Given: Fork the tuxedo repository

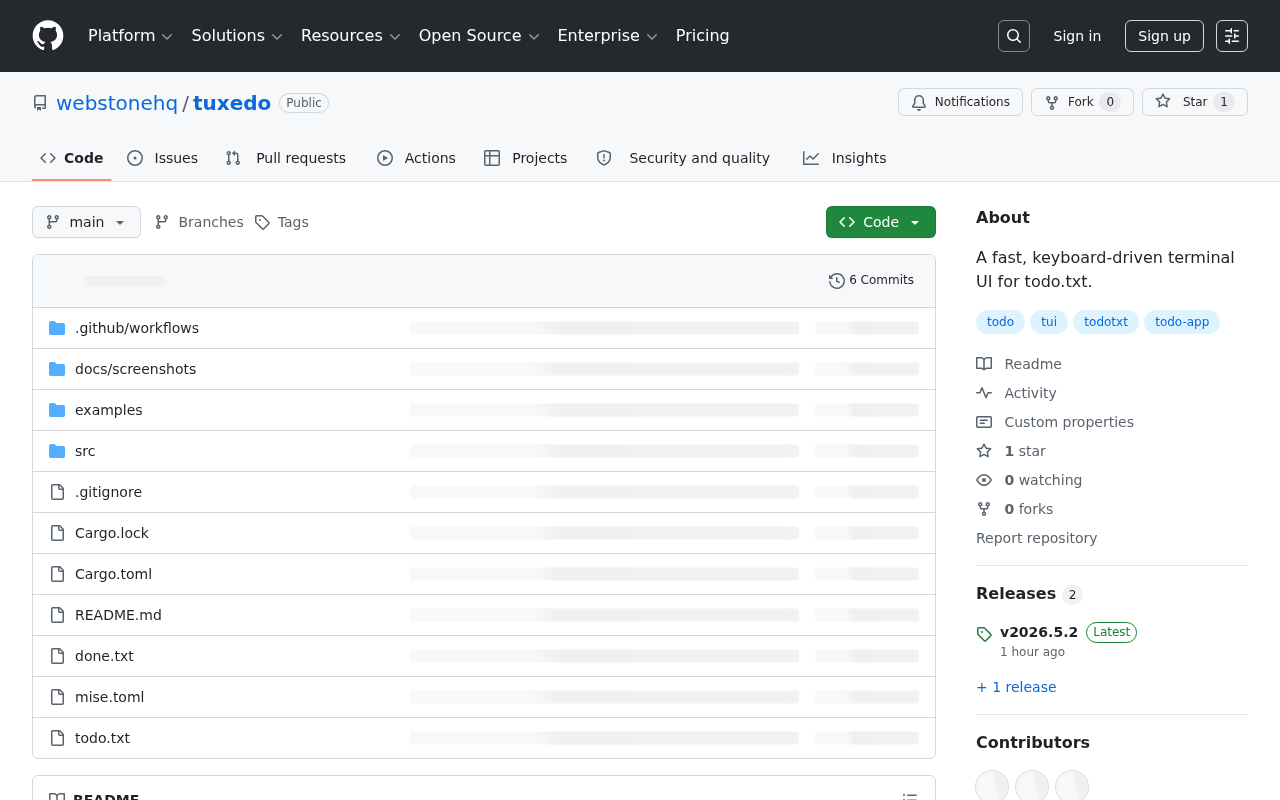Looking at the screenshot, I should (1082, 102).
